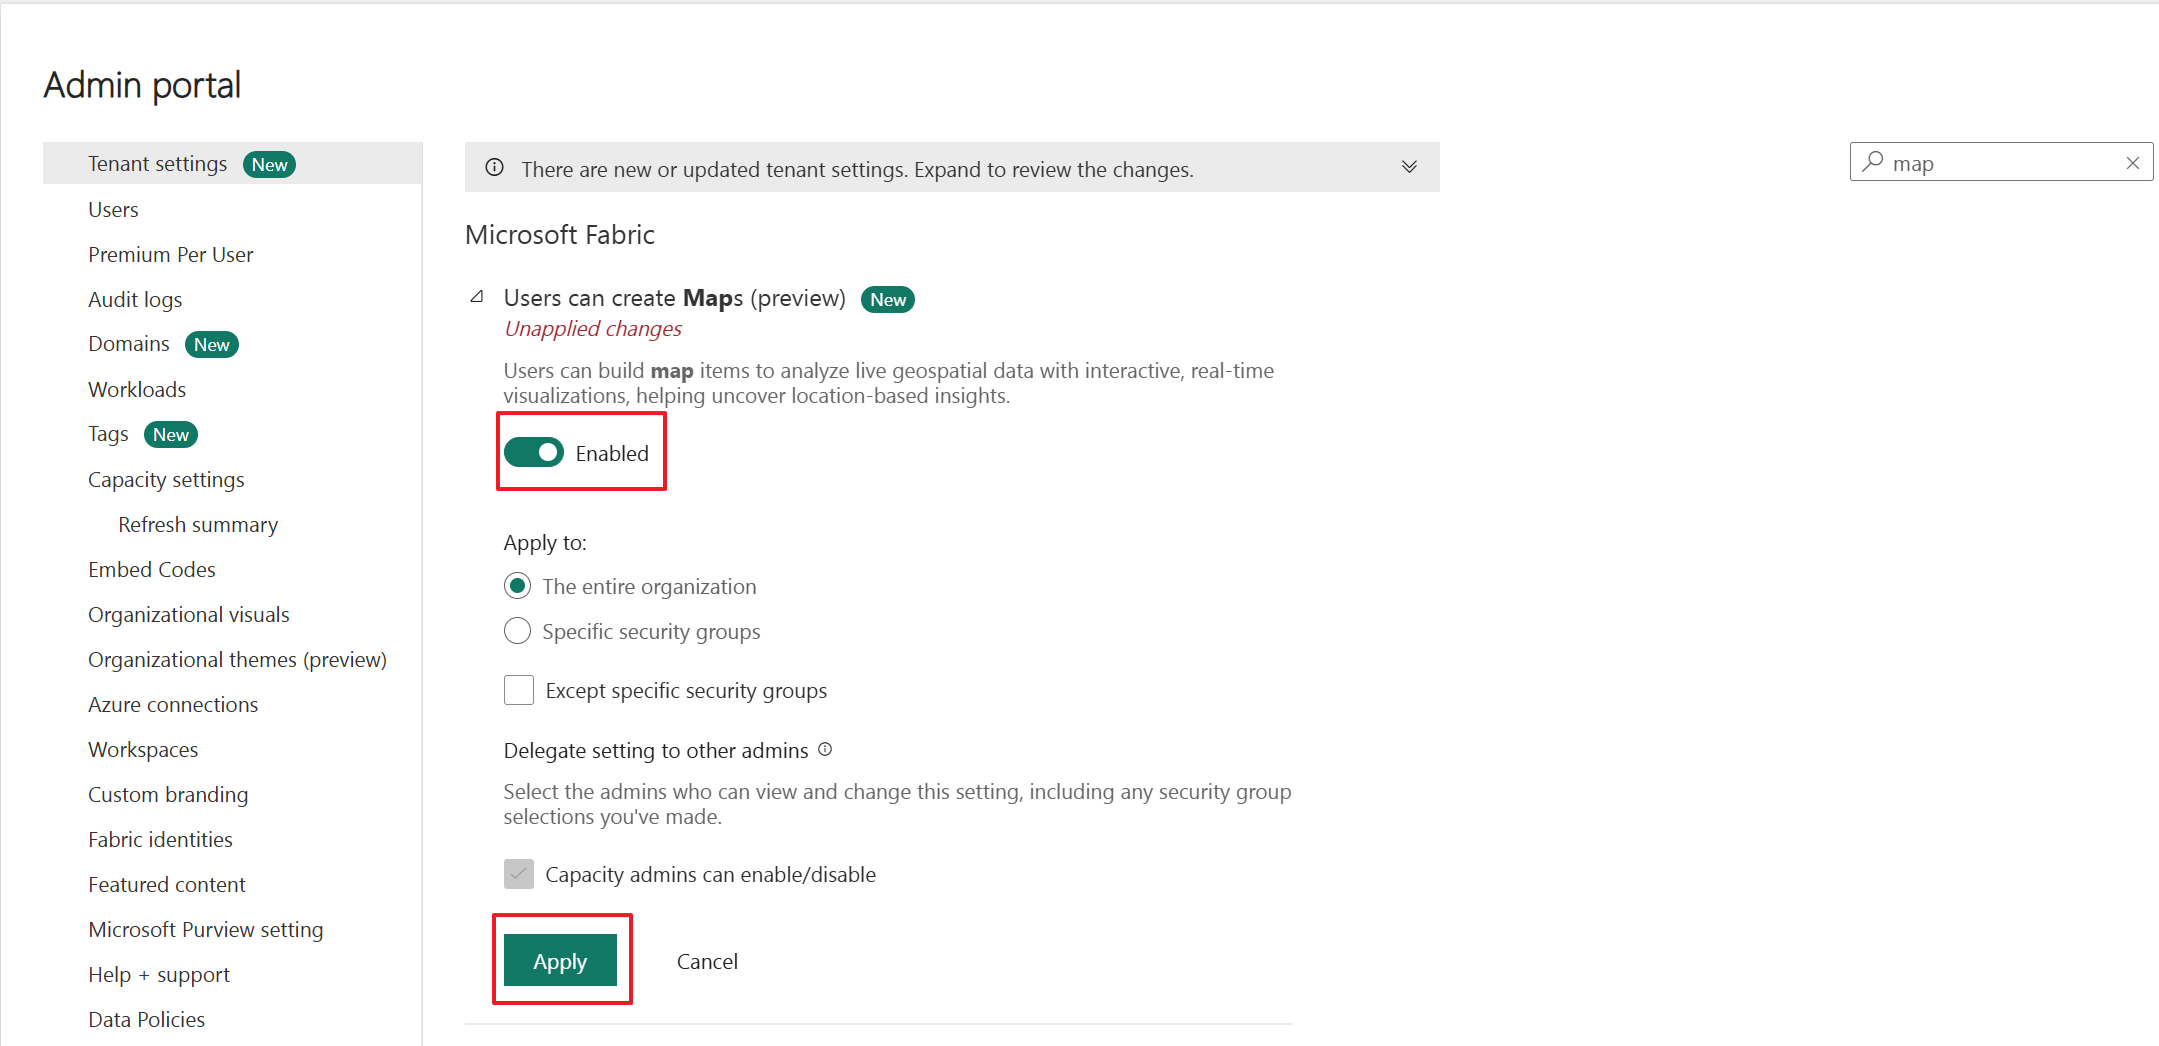2159x1046 pixels.
Task: Select The entire organization radio button
Action: [x=517, y=586]
